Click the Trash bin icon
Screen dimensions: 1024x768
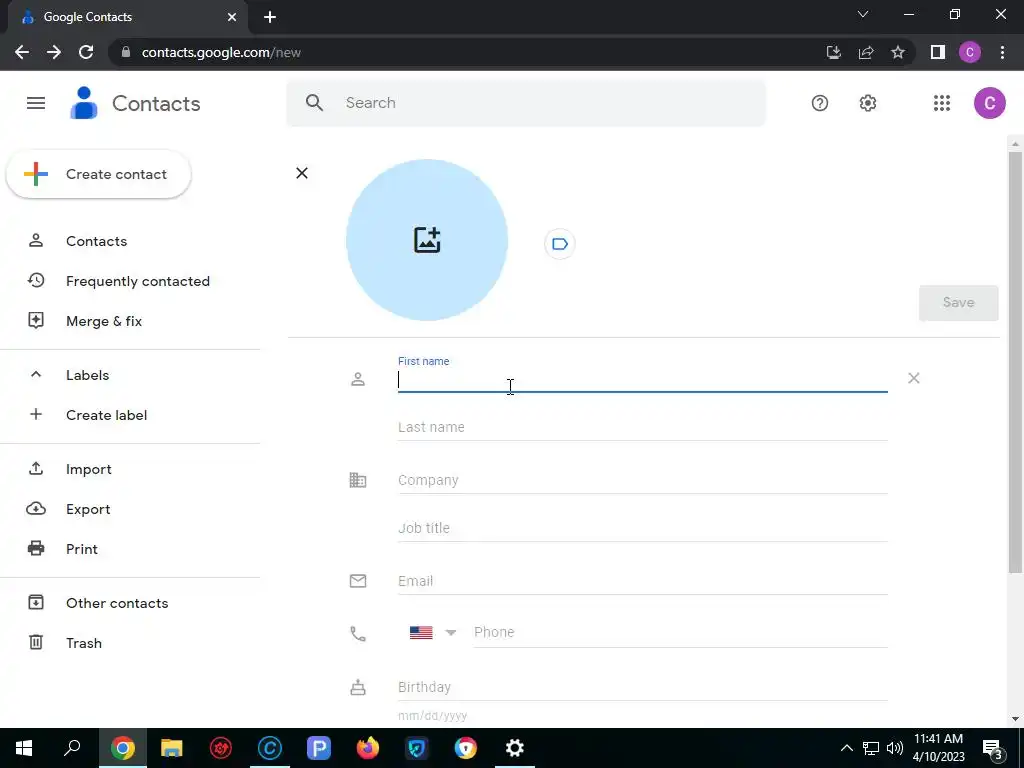pyautogui.click(x=36, y=643)
